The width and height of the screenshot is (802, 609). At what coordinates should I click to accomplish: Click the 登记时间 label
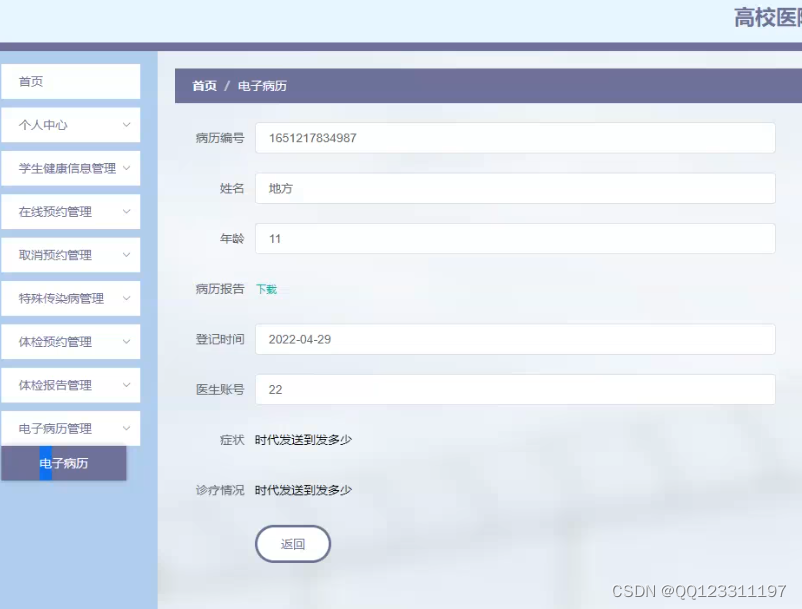click(220, 340)
